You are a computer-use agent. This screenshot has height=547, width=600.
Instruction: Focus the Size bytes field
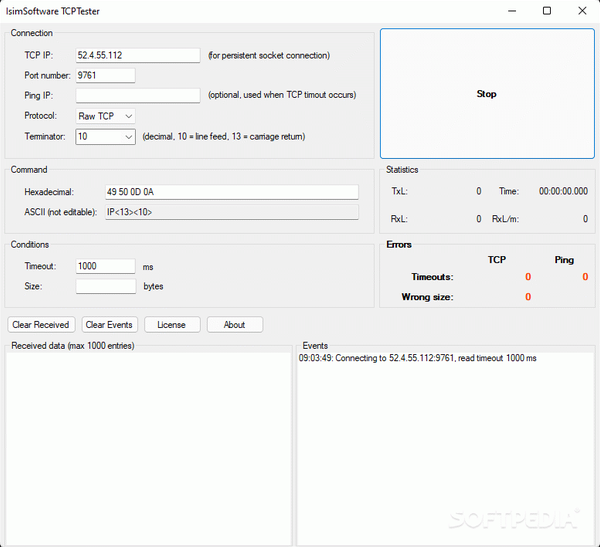[106, 286]
